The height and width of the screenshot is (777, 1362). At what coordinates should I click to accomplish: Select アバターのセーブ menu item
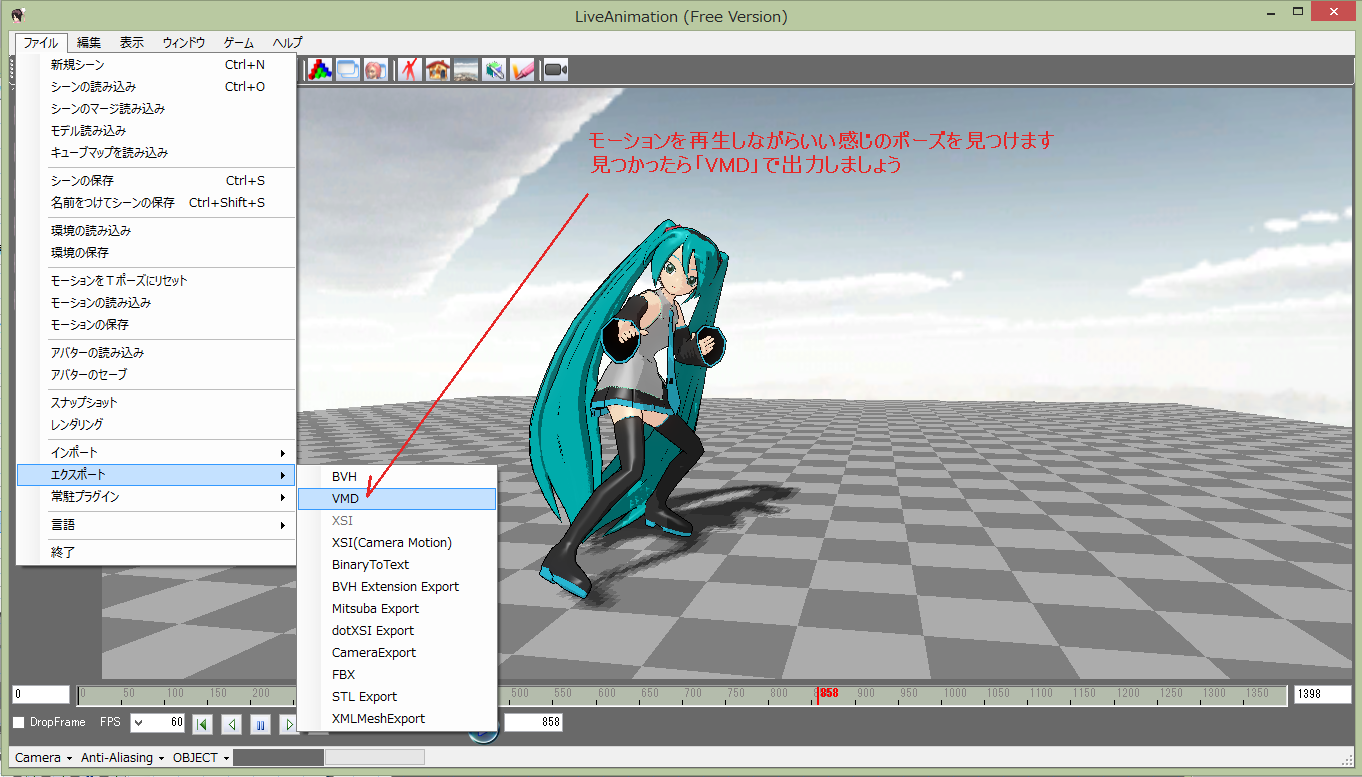pos(157,375)
